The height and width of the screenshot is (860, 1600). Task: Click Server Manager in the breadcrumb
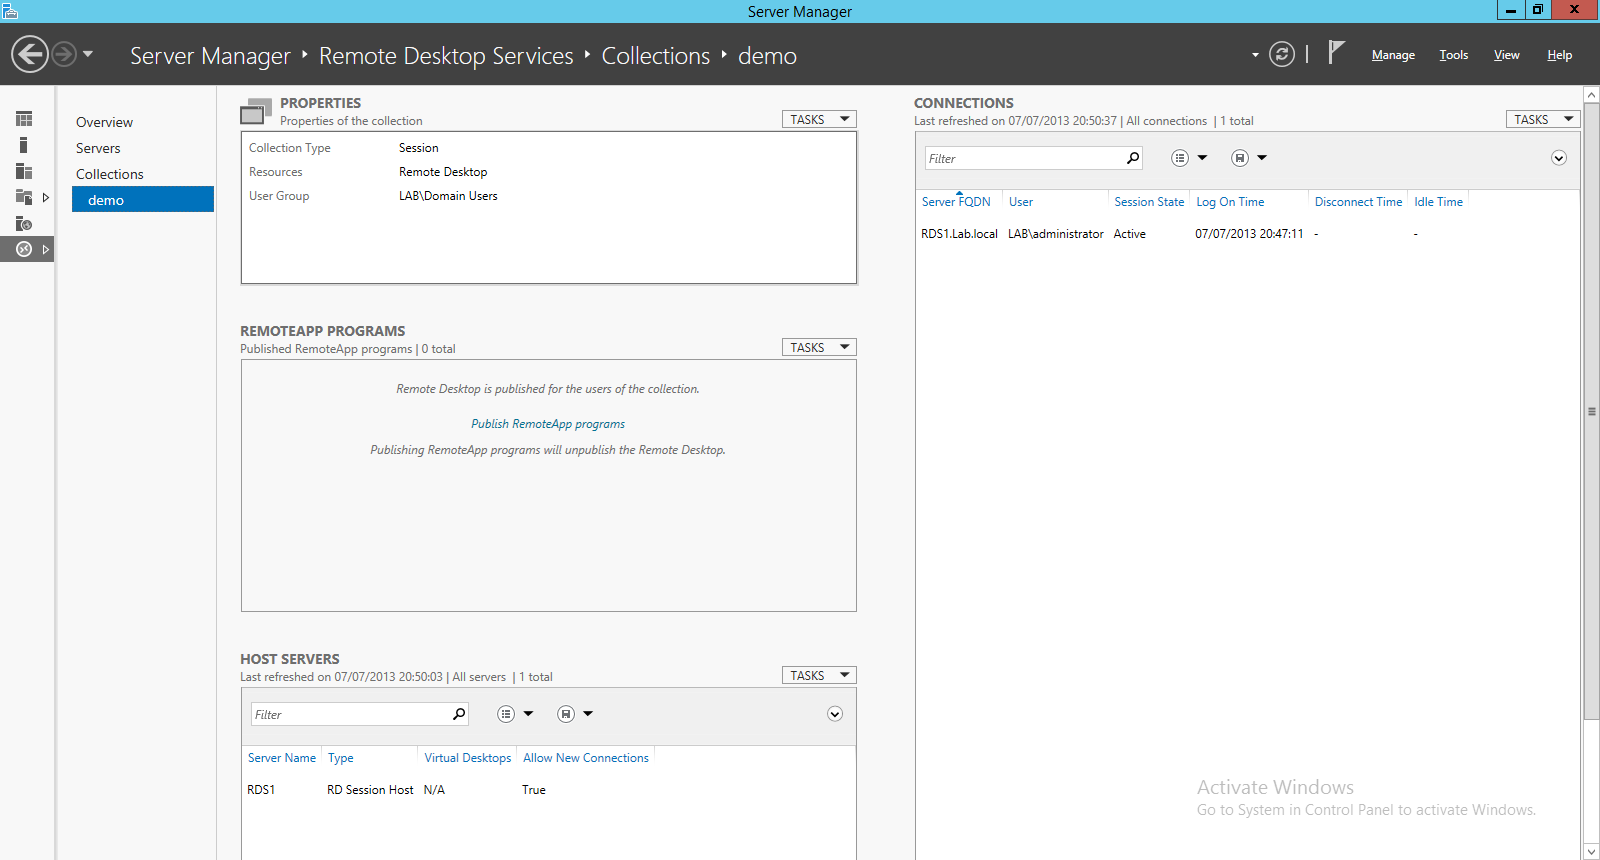pos(210,56)
